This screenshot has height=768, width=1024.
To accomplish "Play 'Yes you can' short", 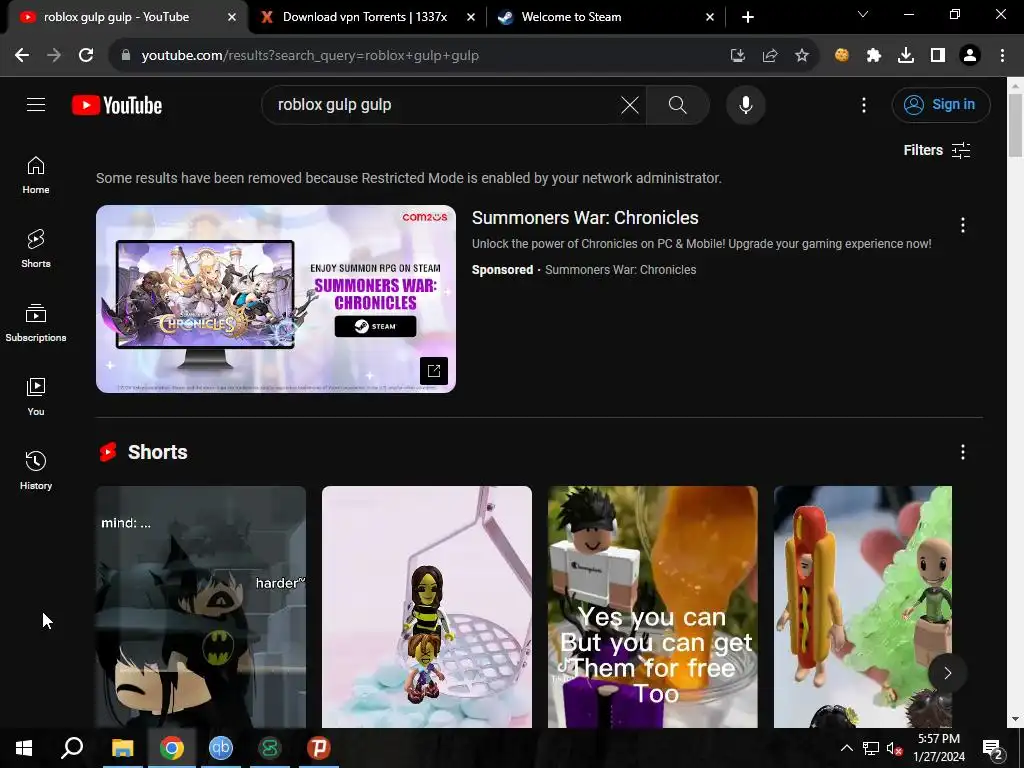I will [652, 607].
